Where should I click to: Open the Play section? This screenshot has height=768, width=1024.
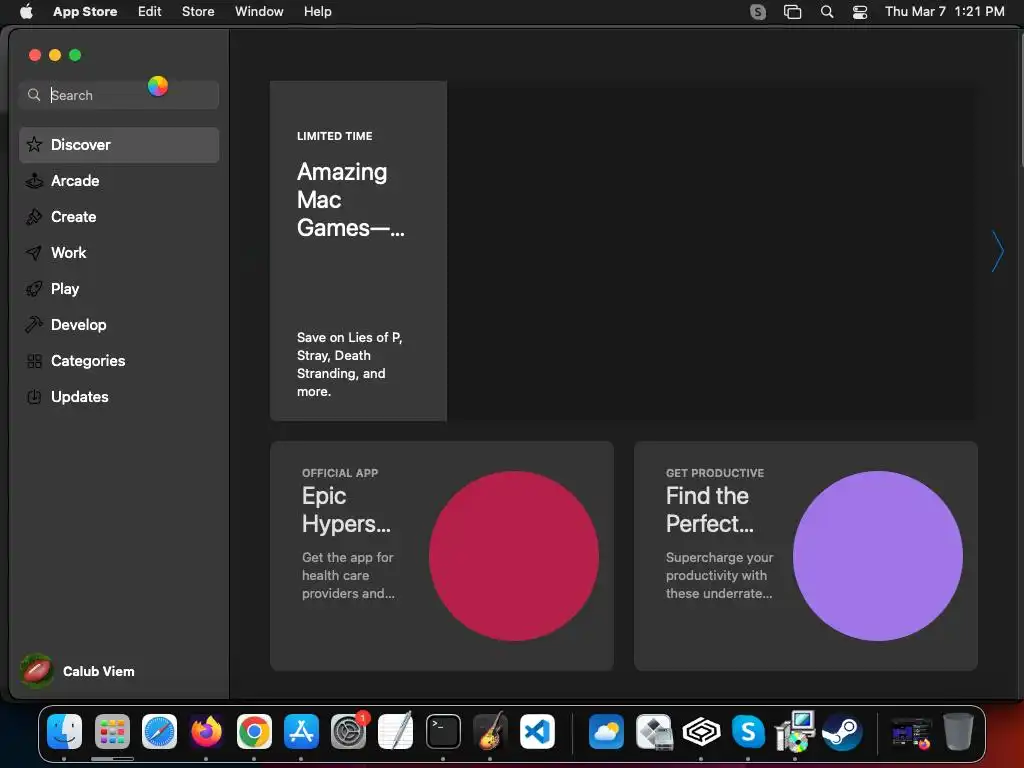click(119, 289)
